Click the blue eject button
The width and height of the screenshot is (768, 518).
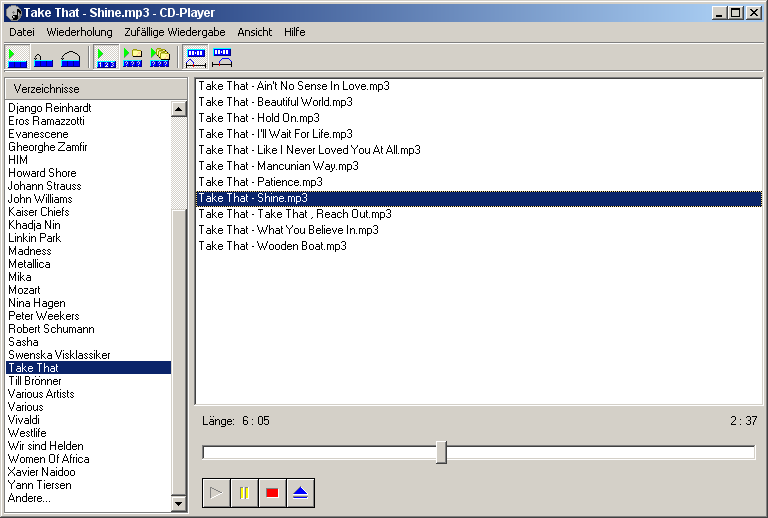pos(300,493)
